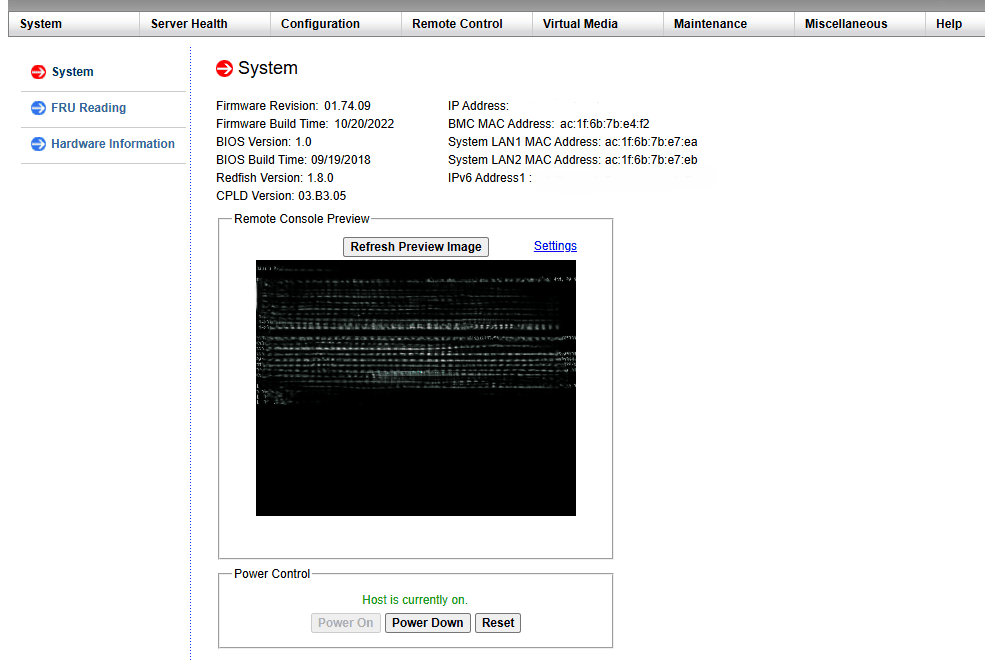Open the Server Health menu
This screenshot has width=985, height=662.
click(x=189, y=24)
